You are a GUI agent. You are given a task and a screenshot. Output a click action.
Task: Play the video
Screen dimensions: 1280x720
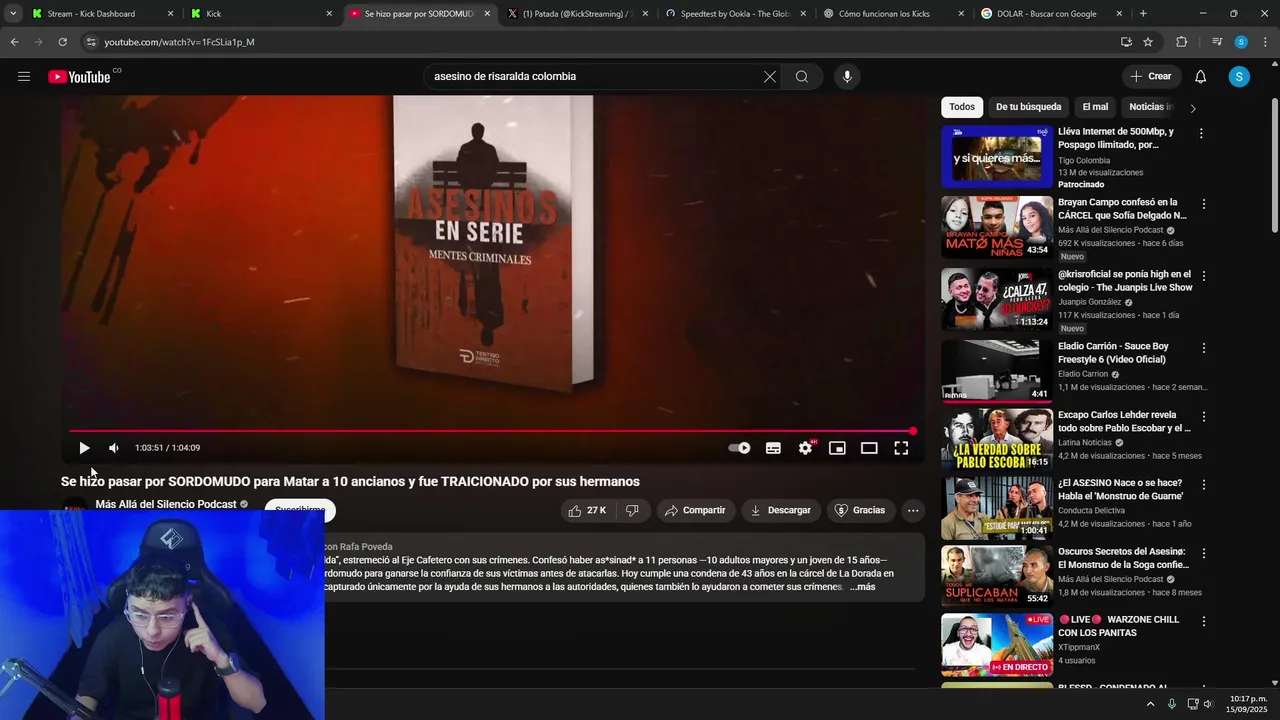pos(84,448)
